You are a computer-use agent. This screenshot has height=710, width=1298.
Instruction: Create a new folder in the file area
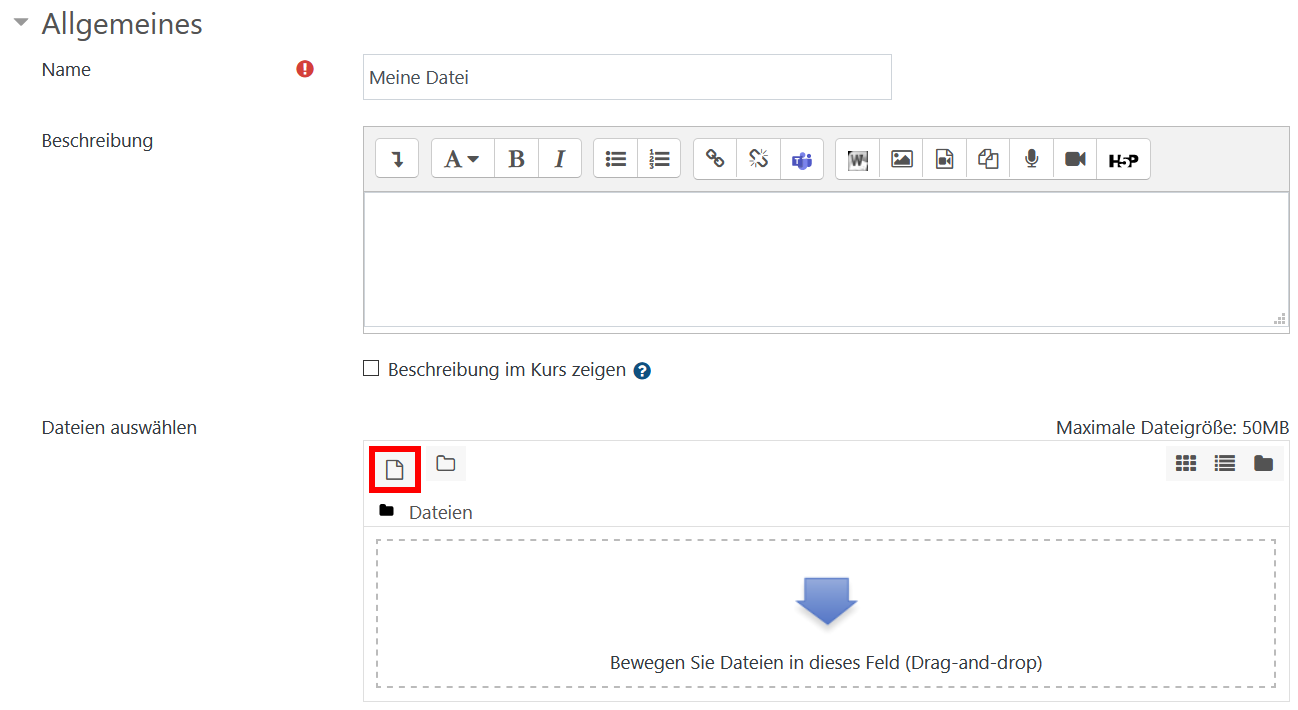tap(446, 463)
